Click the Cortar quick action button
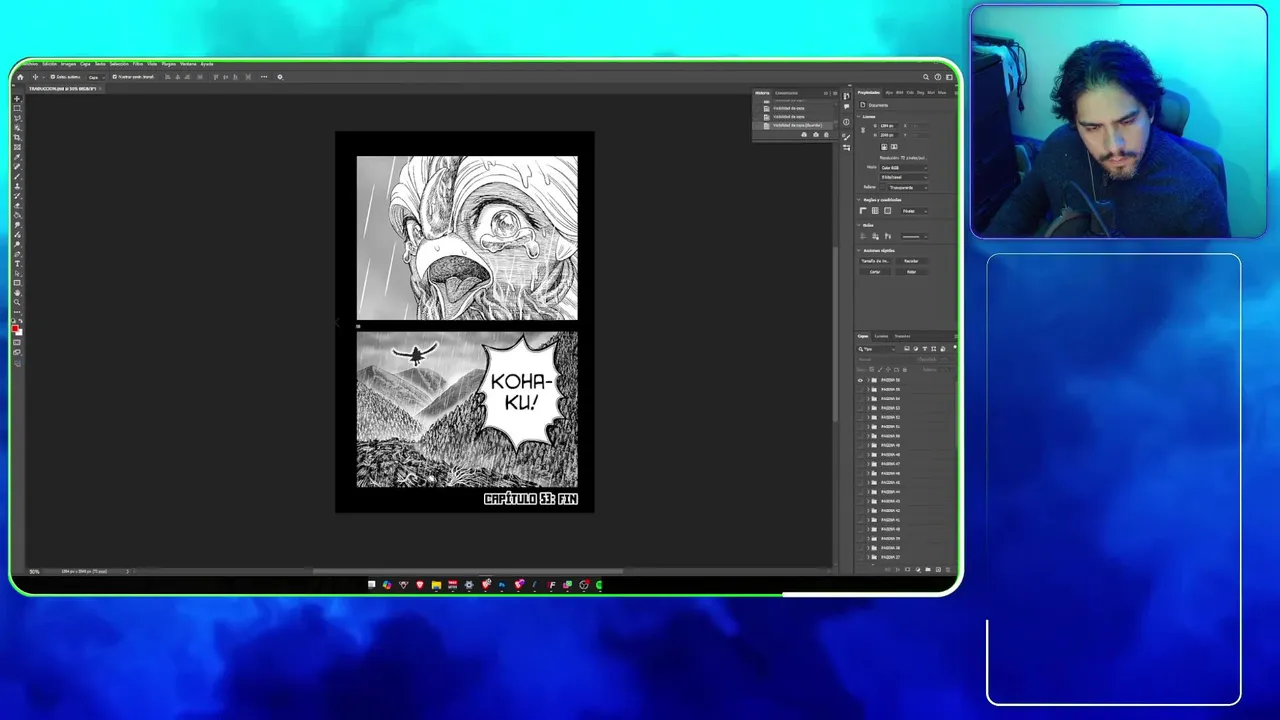Image resolution: width=1280 pixels, height=720 pixels. (875, 272)
